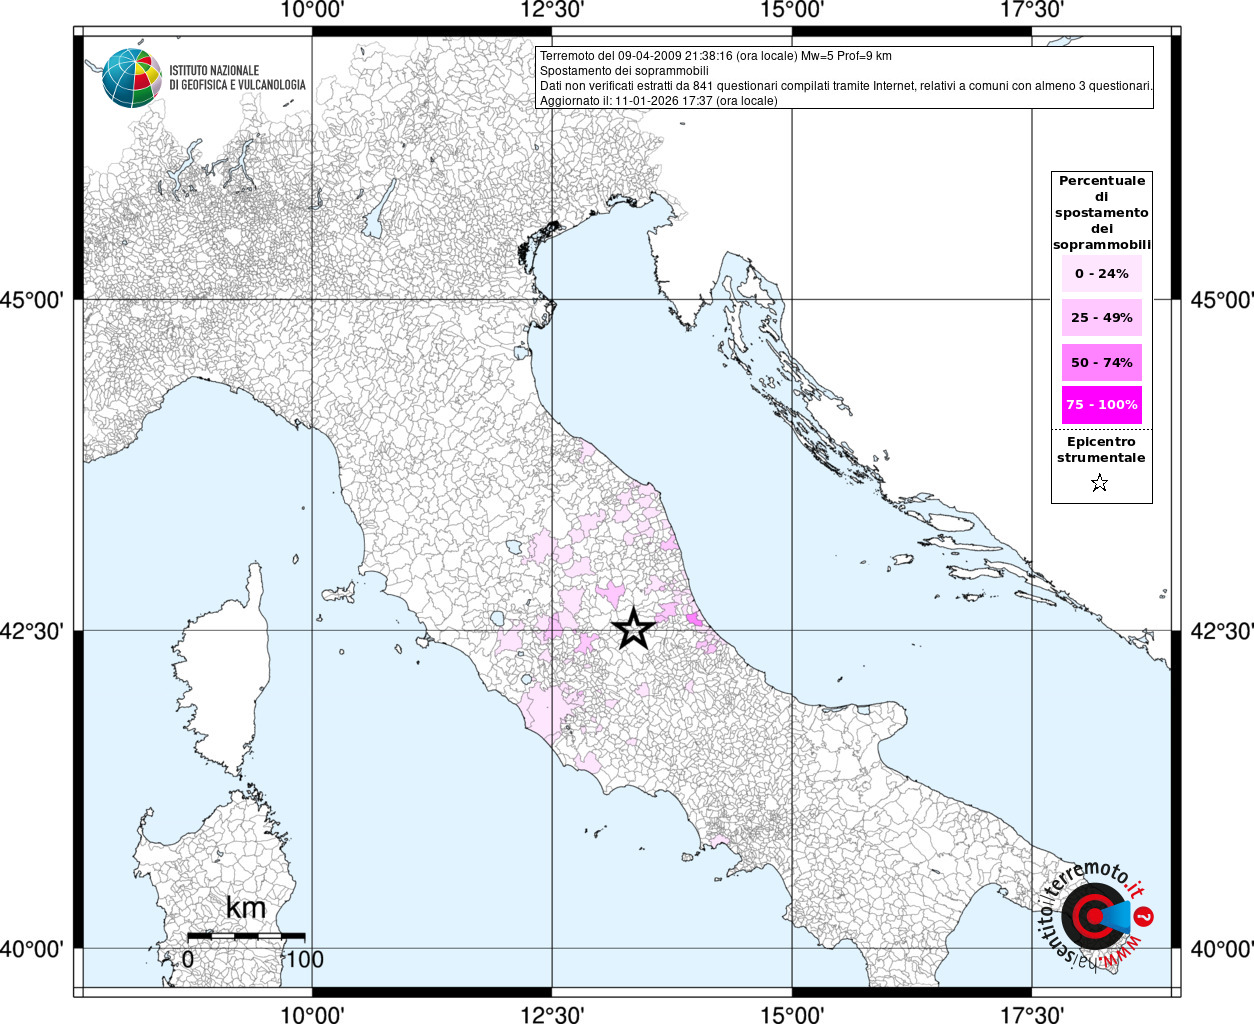Click the '100' scale bar value
The height and width of the screenshot is (1024, 1254).
click(x=304, y=959)
